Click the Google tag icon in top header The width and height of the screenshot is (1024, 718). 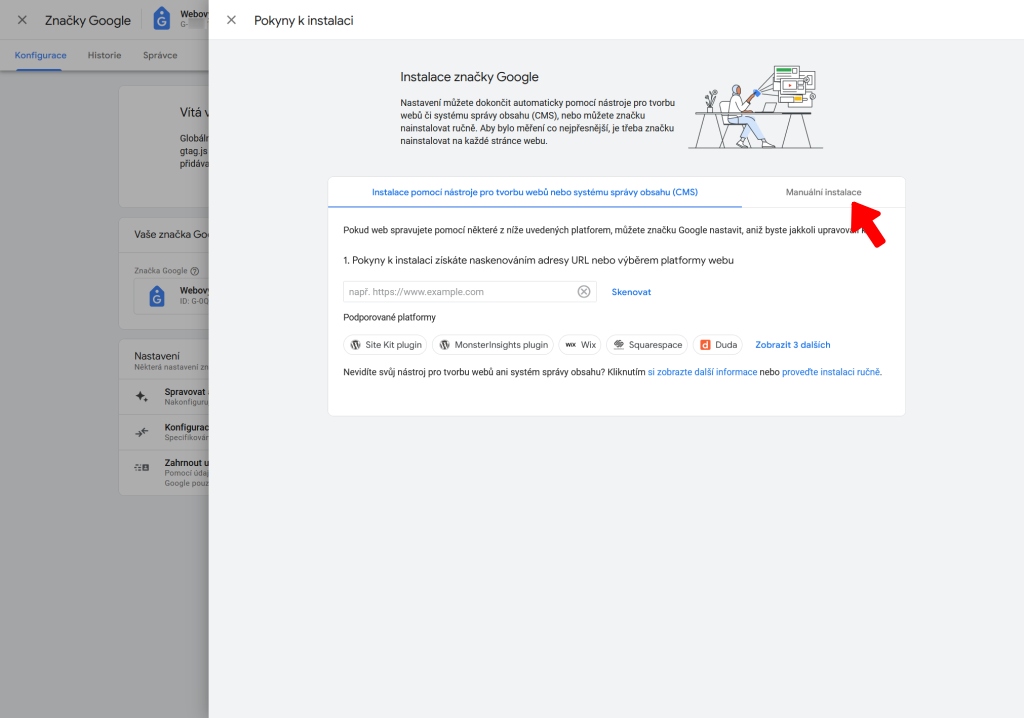[160, 16]
